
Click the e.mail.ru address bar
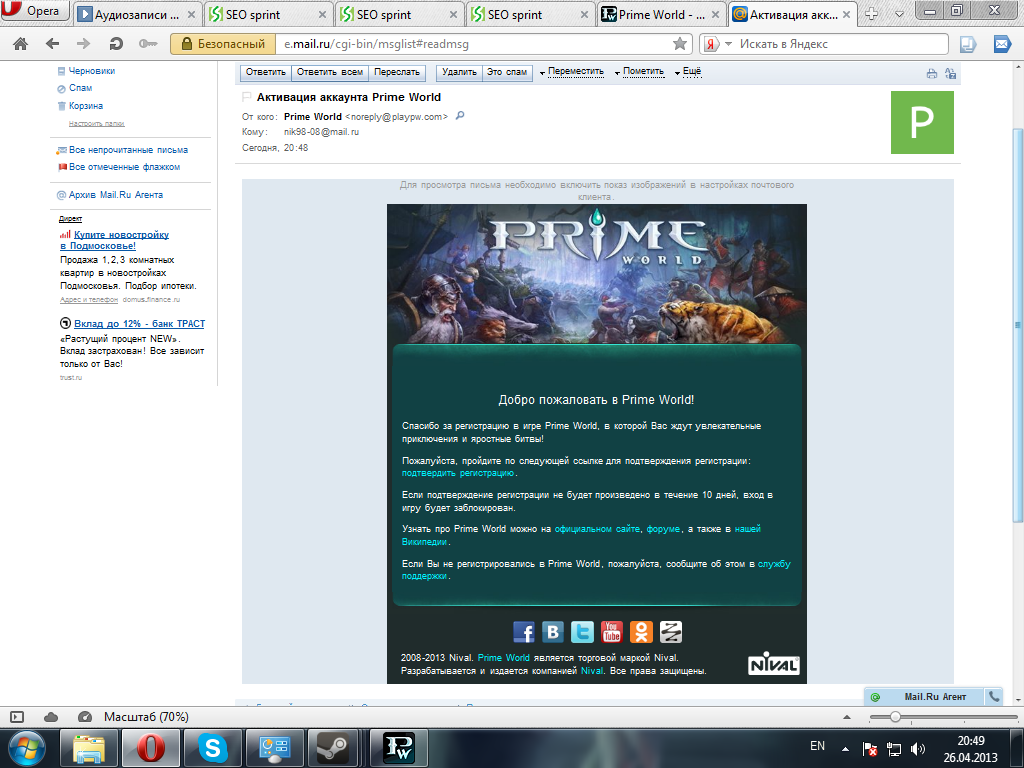tap(473, 44)
